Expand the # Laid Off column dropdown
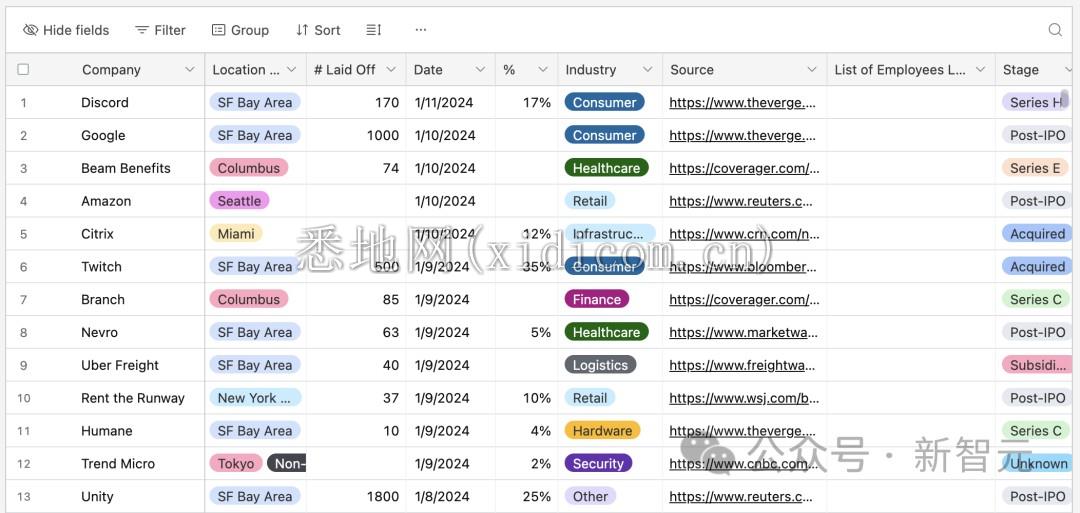 pos(391,70)
